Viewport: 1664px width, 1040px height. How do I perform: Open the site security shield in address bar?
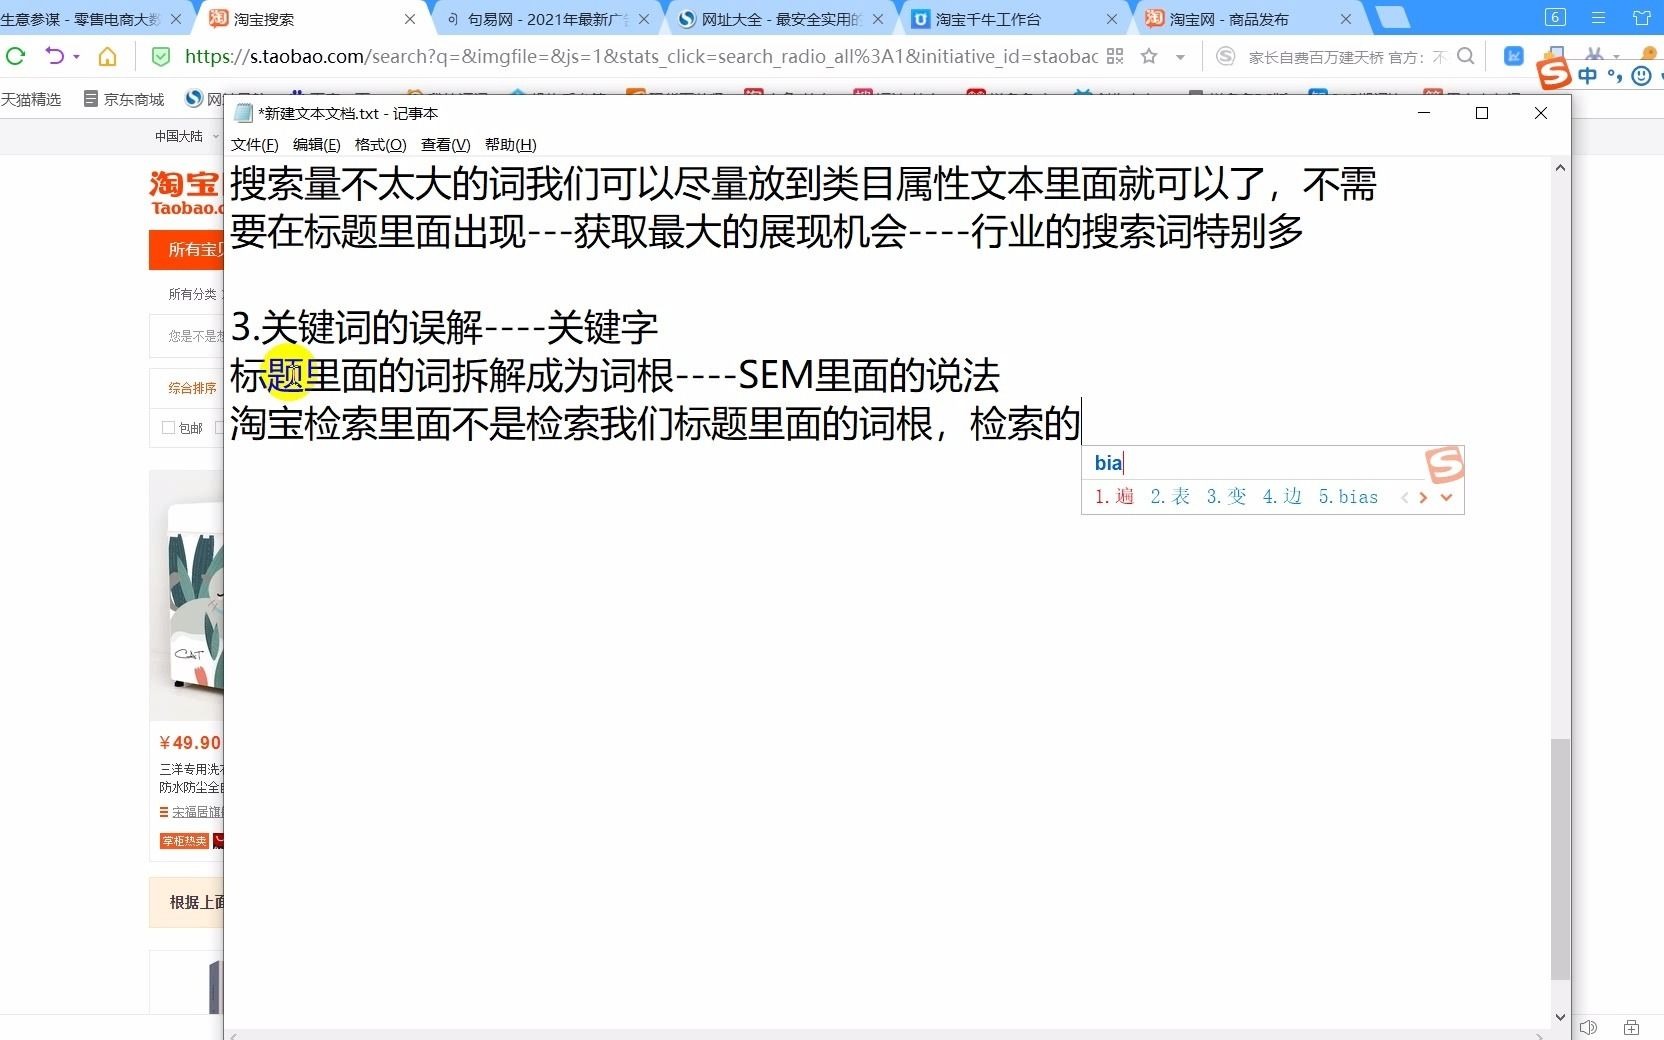161,57
